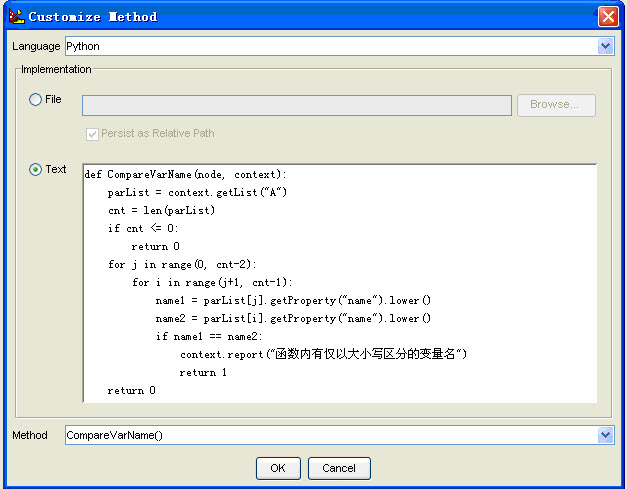The image size is (627, 489).
Task: Click the Customize Method title bar icon
Action: point(16,16)
